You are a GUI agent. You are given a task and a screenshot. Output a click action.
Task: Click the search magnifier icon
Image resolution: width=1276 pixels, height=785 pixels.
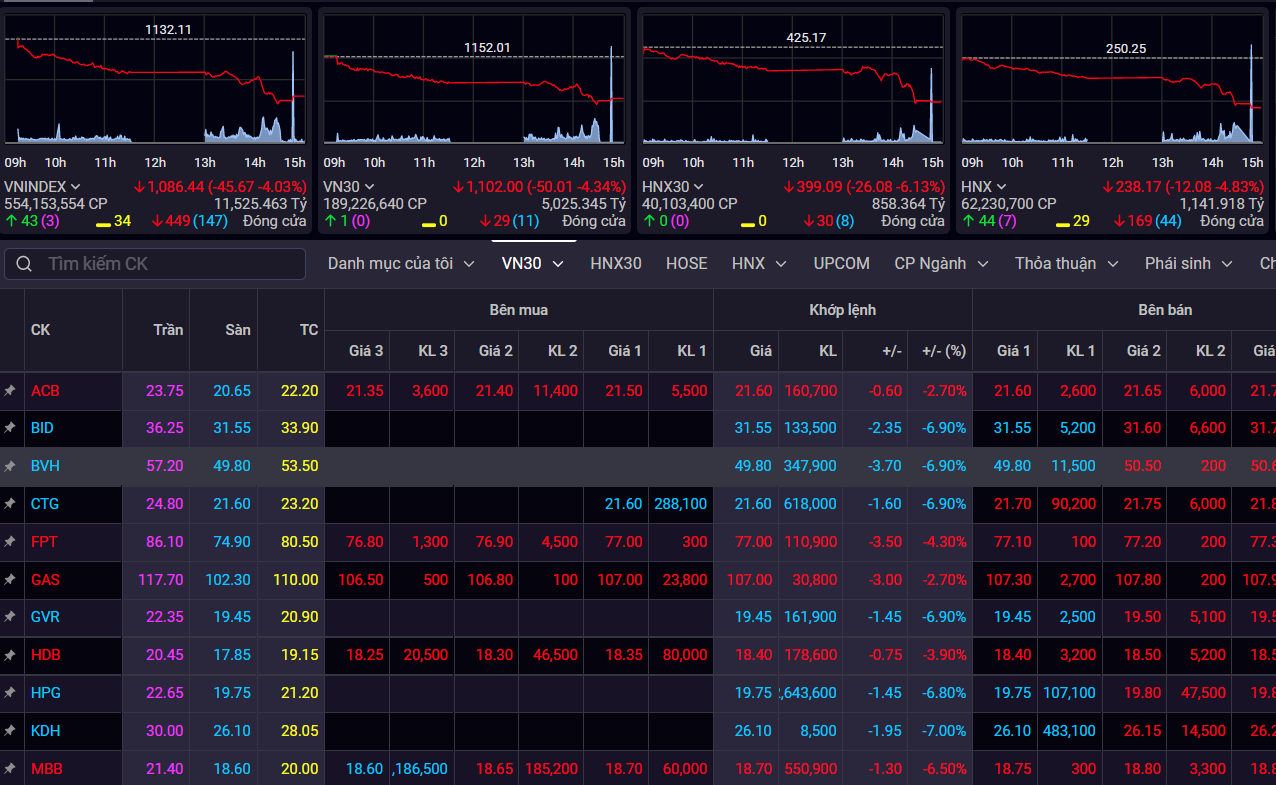(23, 264)
